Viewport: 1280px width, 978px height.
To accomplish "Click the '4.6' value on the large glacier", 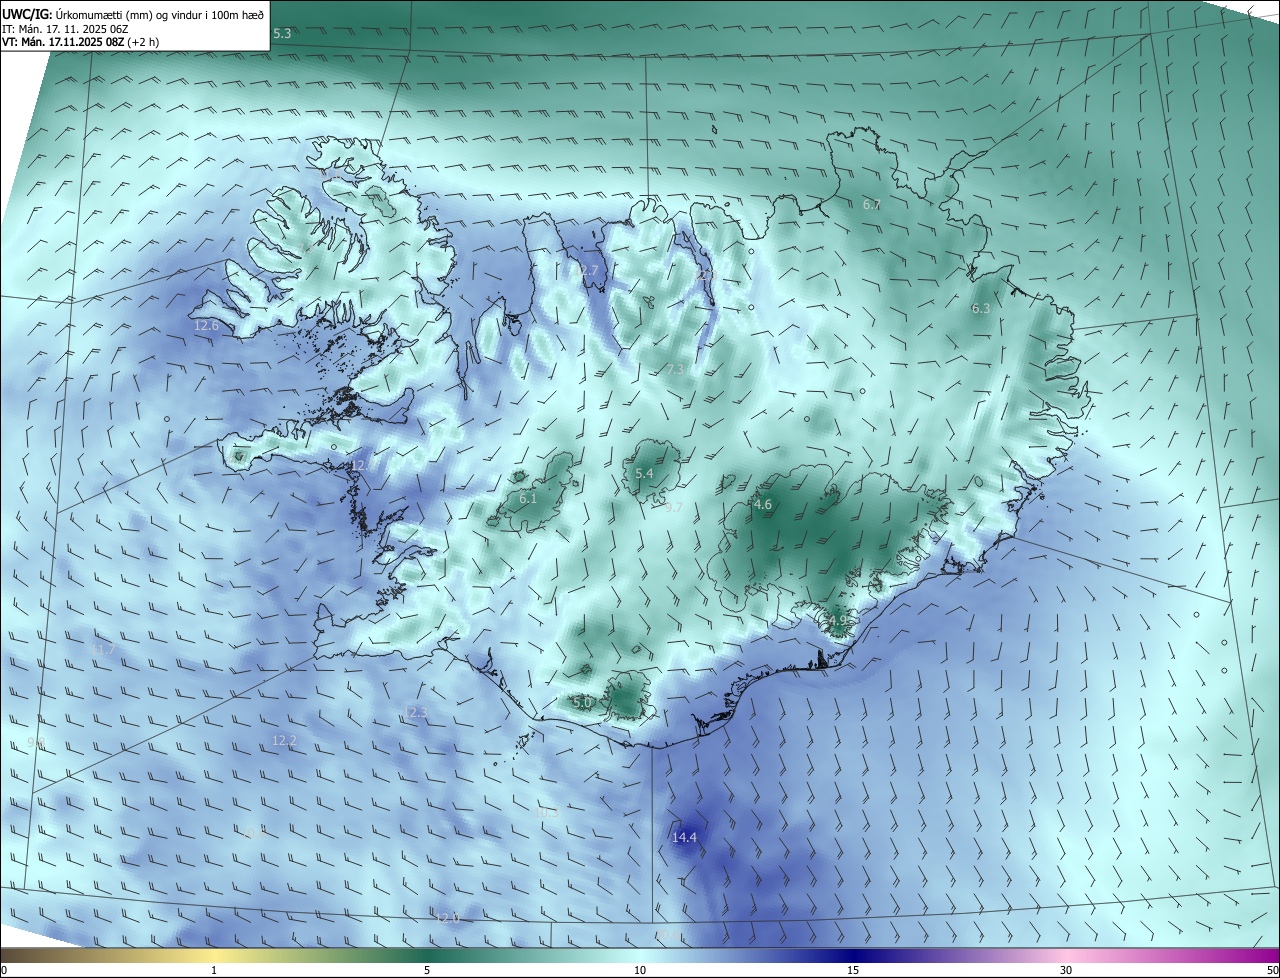I will pos(763,506).
